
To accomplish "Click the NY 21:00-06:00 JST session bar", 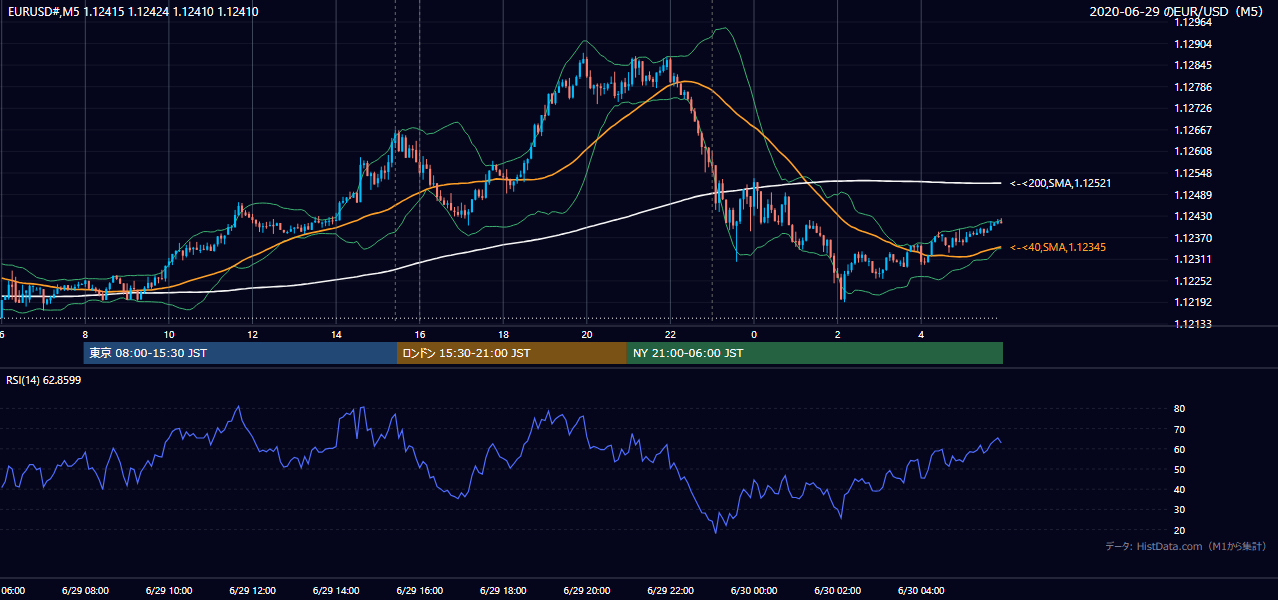I will [x=815, y=353].
